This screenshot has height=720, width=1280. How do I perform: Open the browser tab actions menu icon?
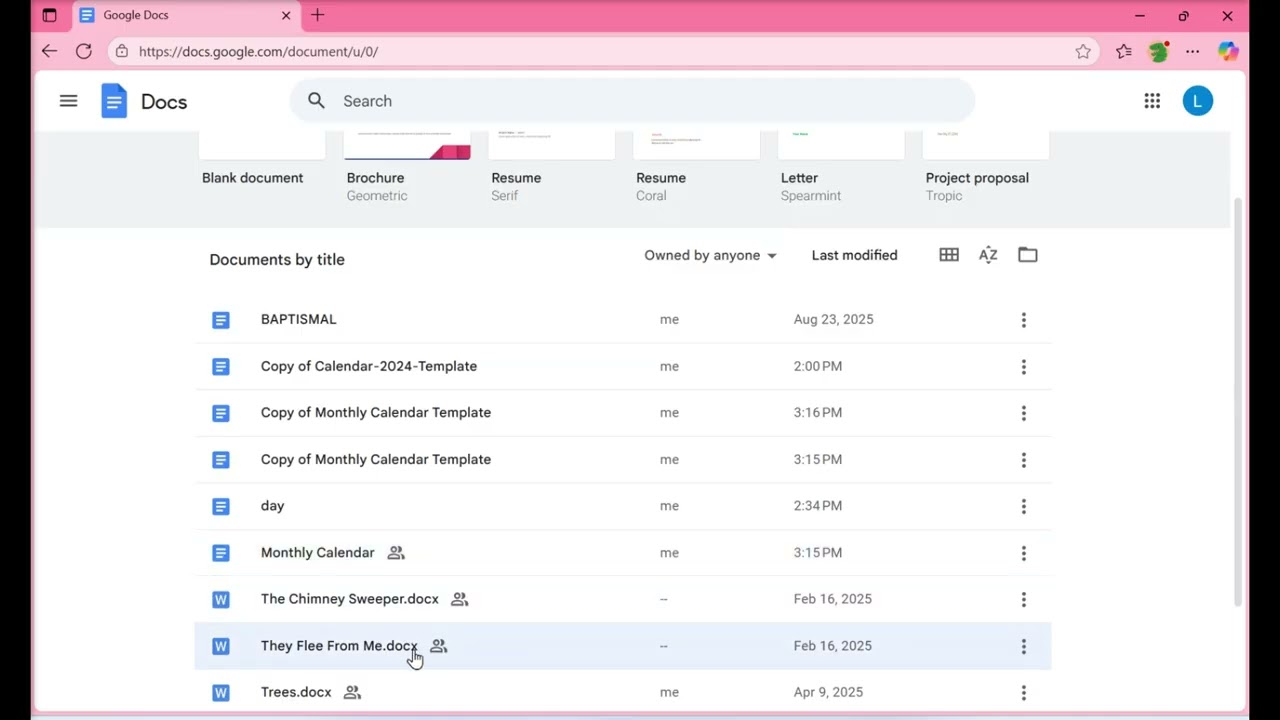[49, 15]
